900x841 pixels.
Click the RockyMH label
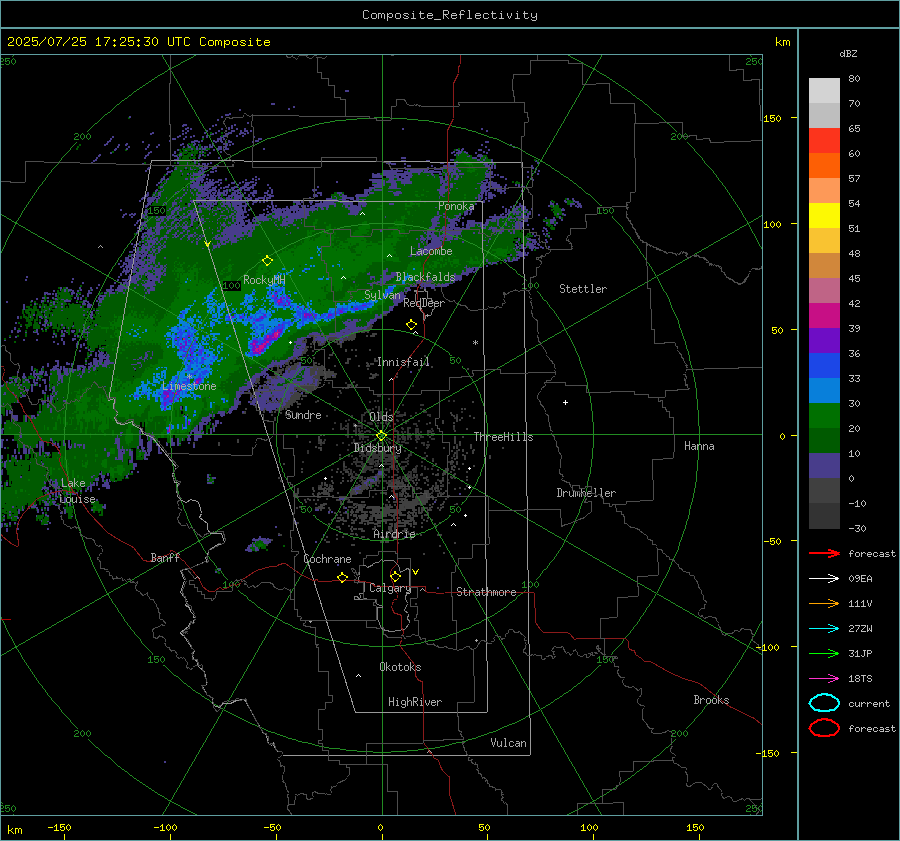tap(264, 280)
